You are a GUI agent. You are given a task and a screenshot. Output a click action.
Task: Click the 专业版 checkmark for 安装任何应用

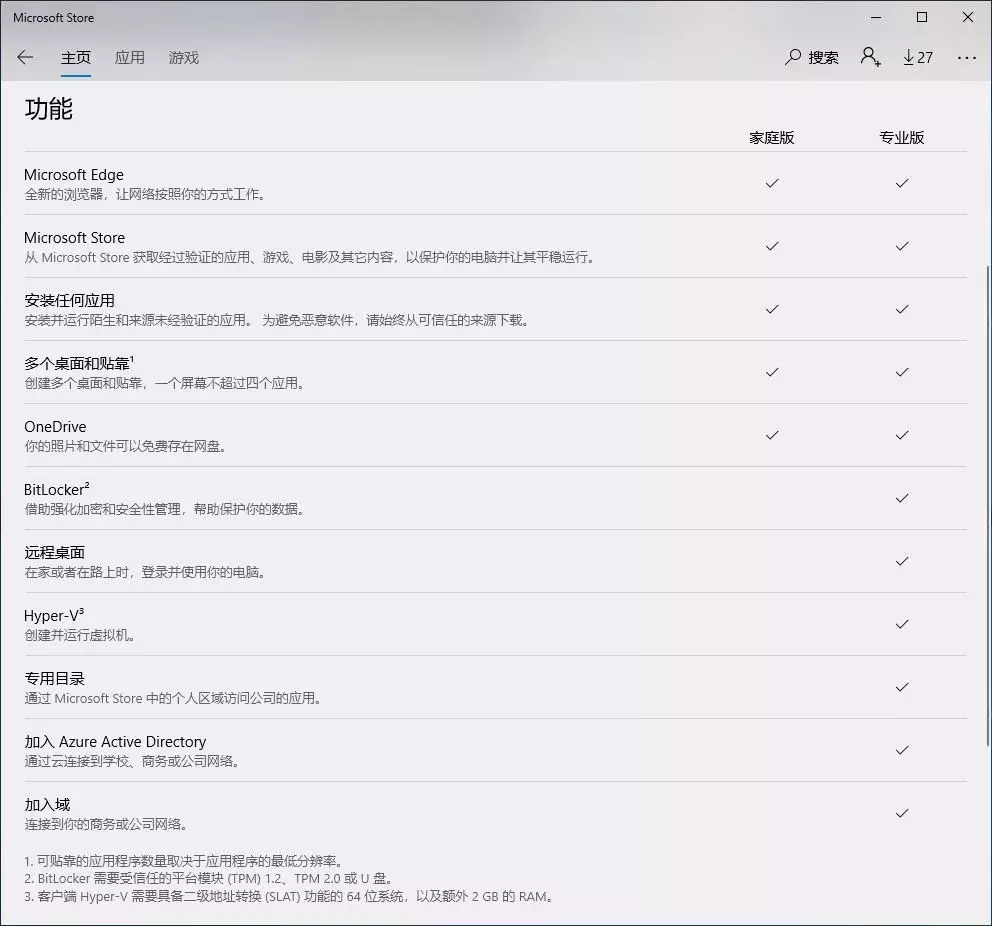[902, 309]
